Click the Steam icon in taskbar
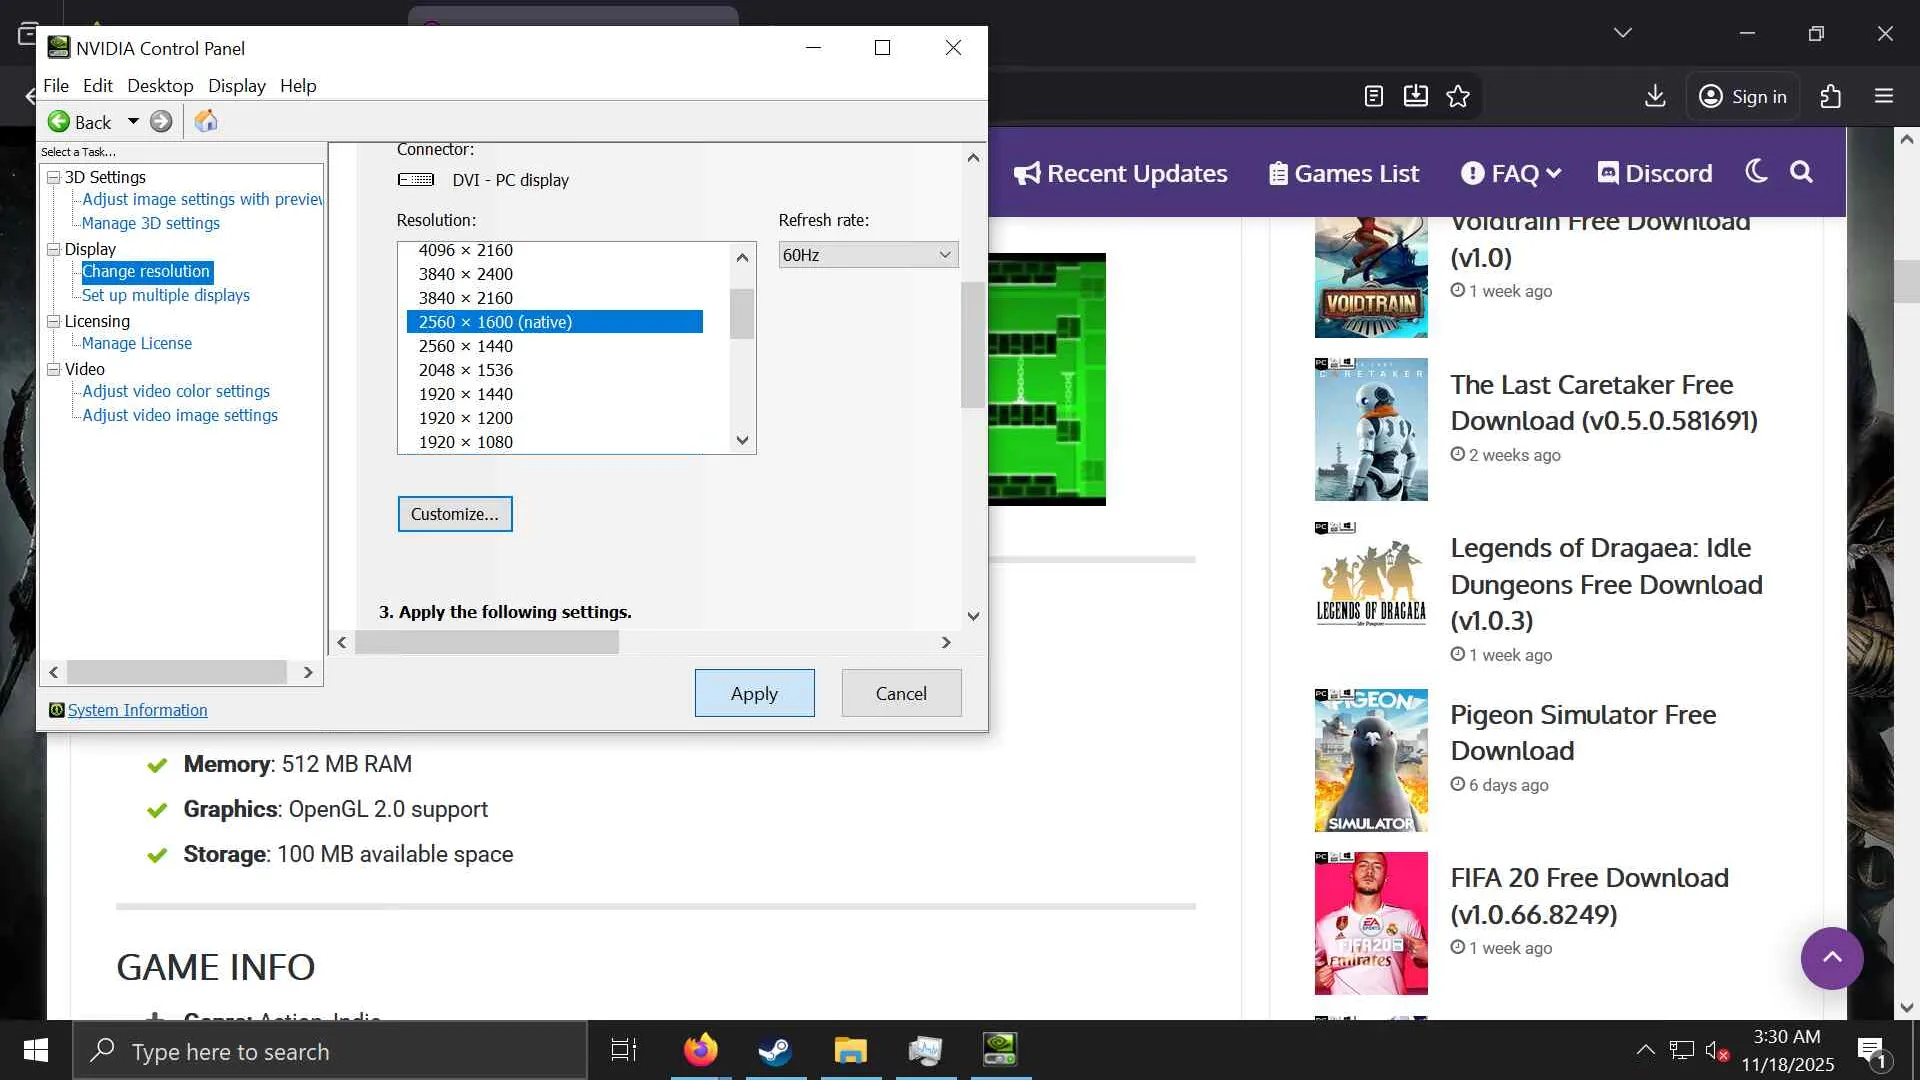The image size is (1920, 1080). 775,1050
